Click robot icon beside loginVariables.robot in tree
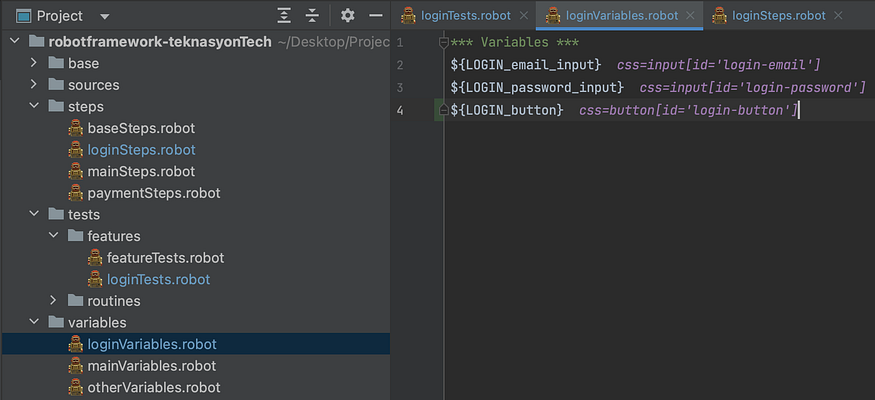This screenshot has height=400, width=875. (75, 344)
